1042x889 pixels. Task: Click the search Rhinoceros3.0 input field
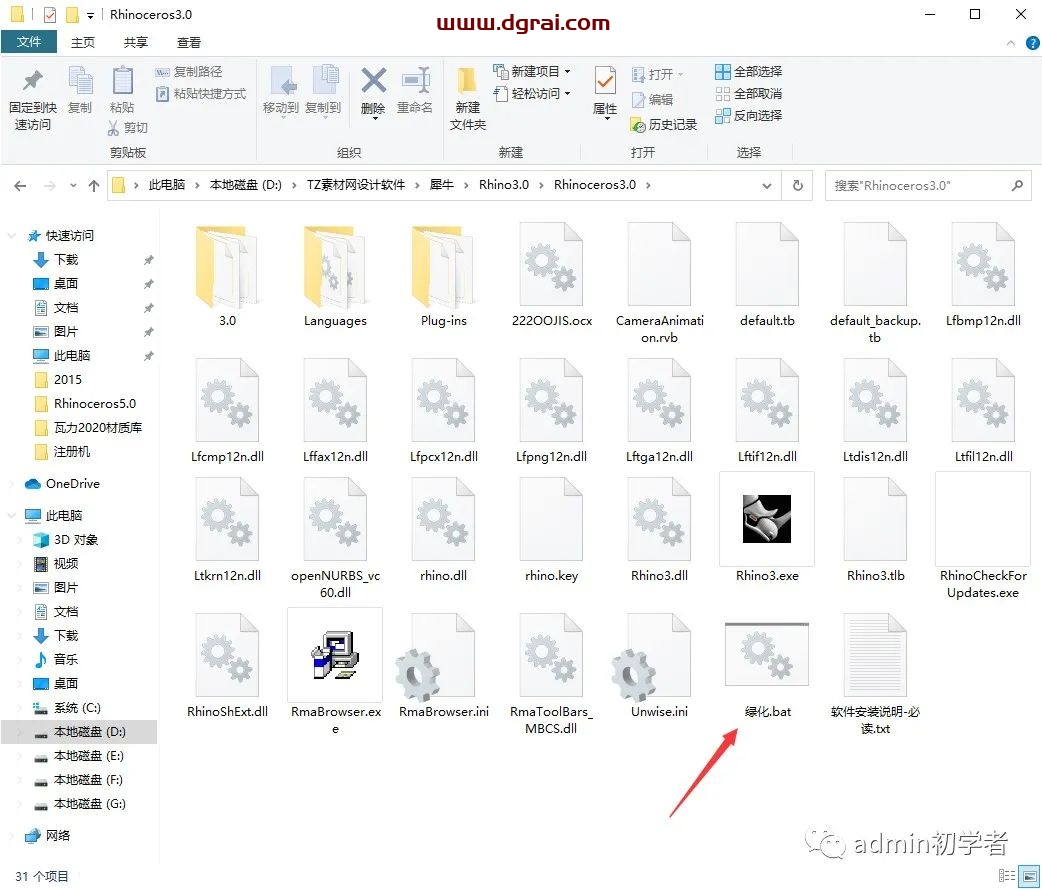point(928,185)
